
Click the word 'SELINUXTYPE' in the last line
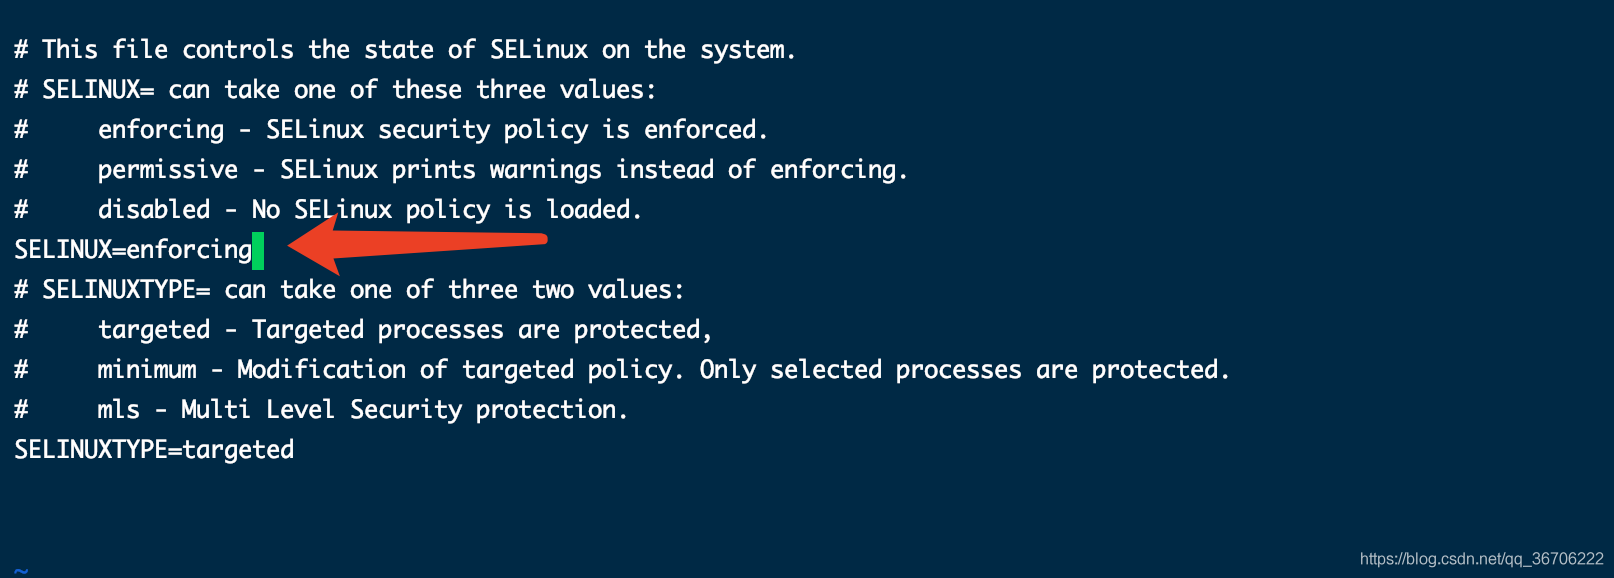tap(91, 450)
